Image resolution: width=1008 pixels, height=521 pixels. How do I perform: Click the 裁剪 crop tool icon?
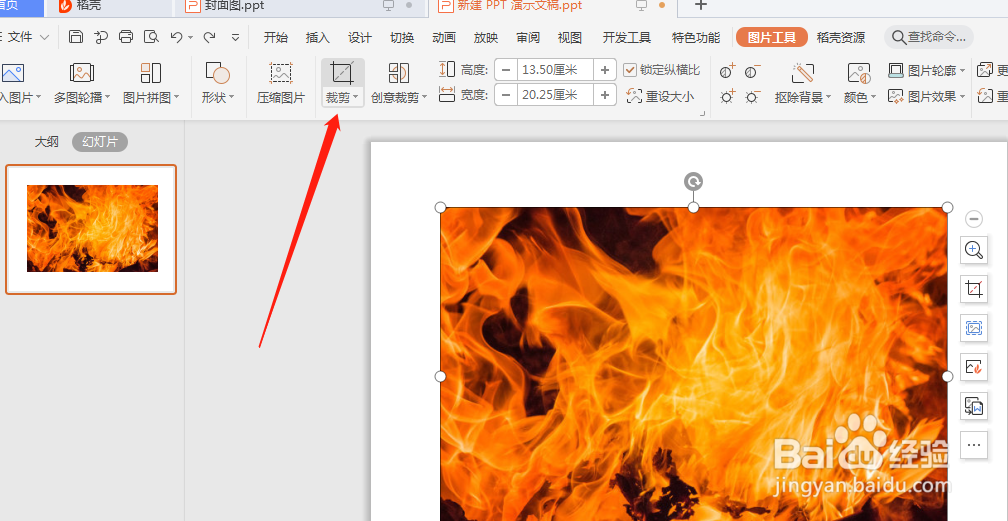tap(343, 73)
